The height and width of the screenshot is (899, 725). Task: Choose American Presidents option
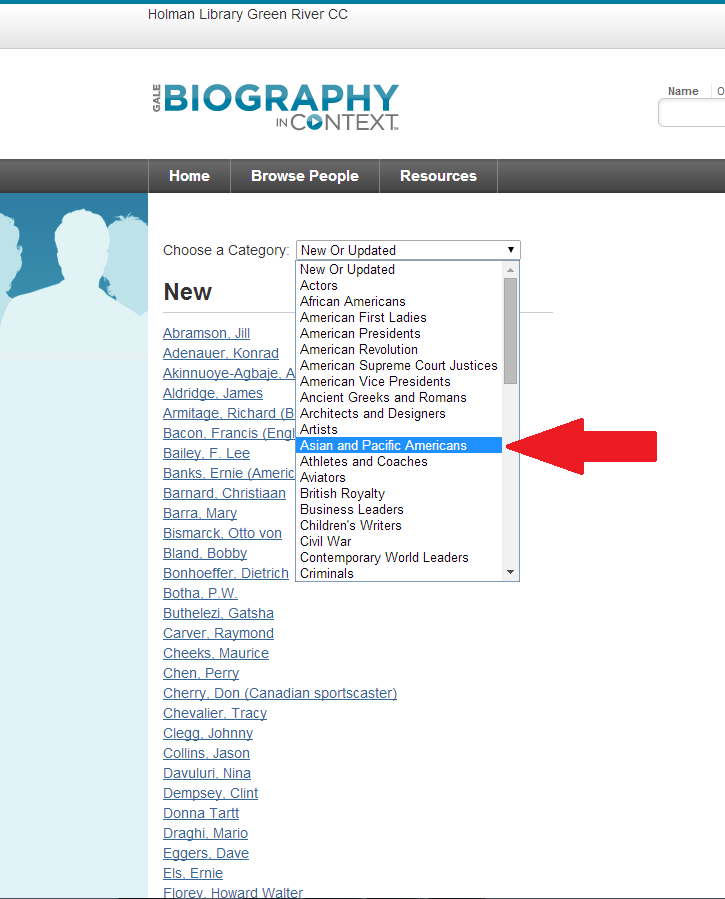(x=399, y=334)
